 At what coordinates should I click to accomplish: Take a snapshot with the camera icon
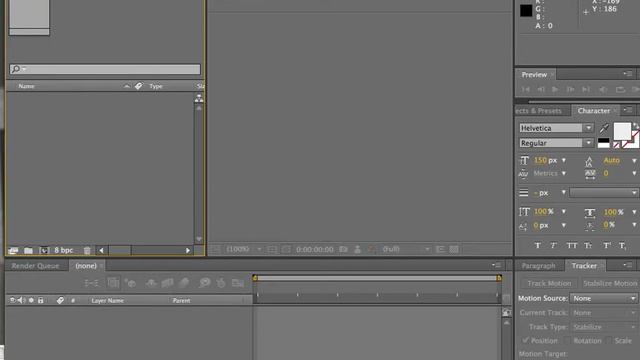click(343, 249)
